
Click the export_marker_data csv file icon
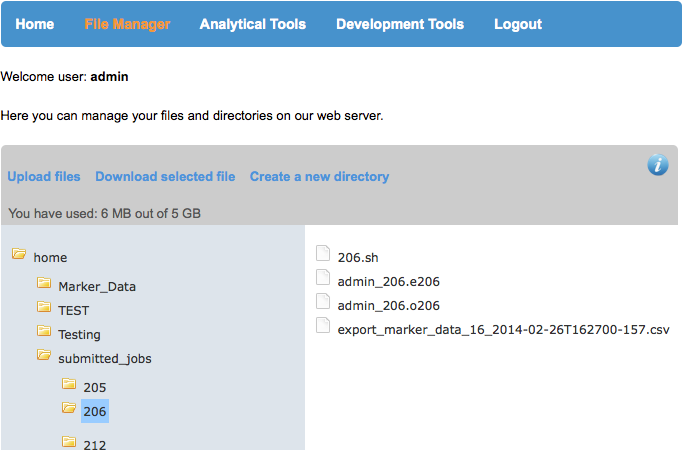(323, 326)
